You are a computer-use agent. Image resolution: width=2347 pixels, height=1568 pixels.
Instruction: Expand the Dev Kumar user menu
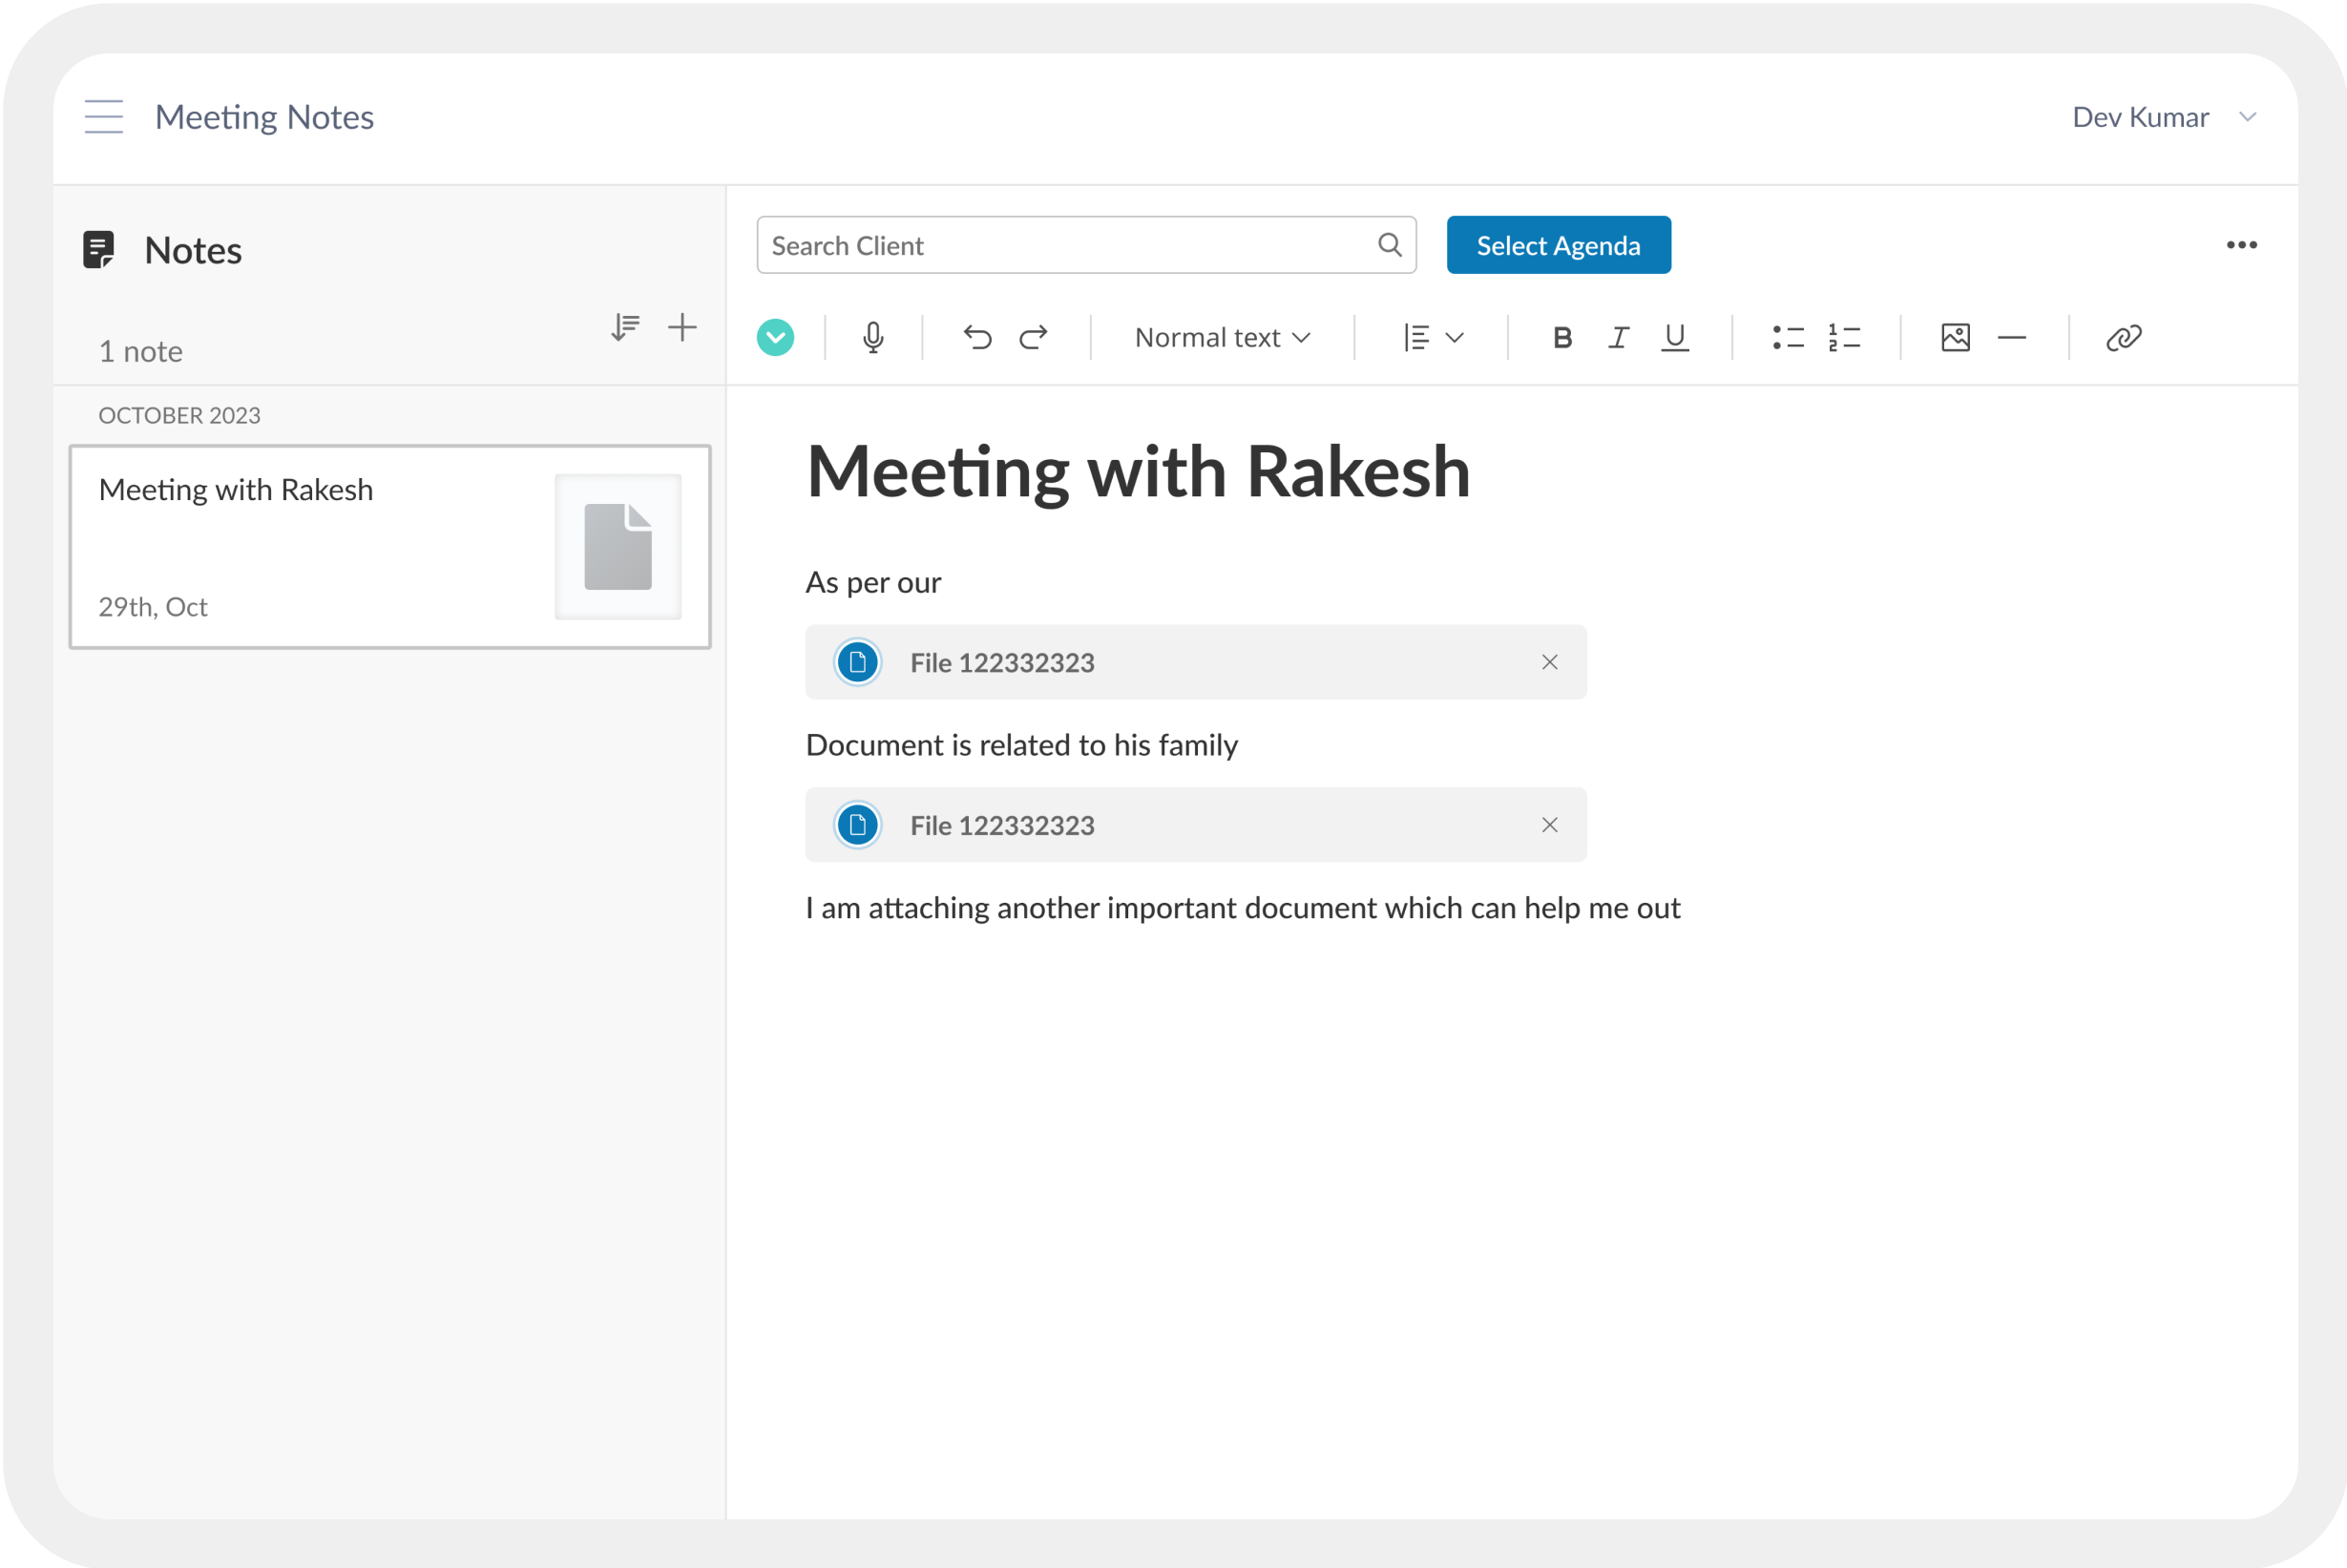[2163, 117]
